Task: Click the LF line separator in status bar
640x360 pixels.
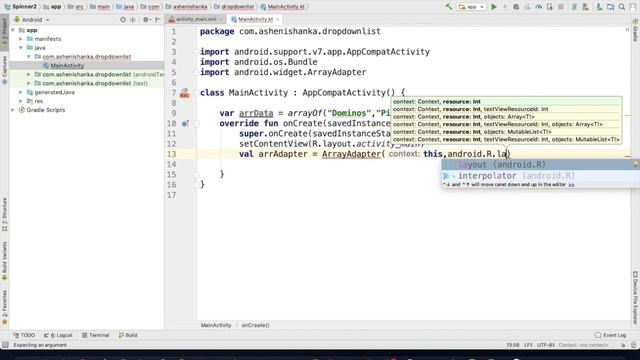Action: click(x=528, y=345)
